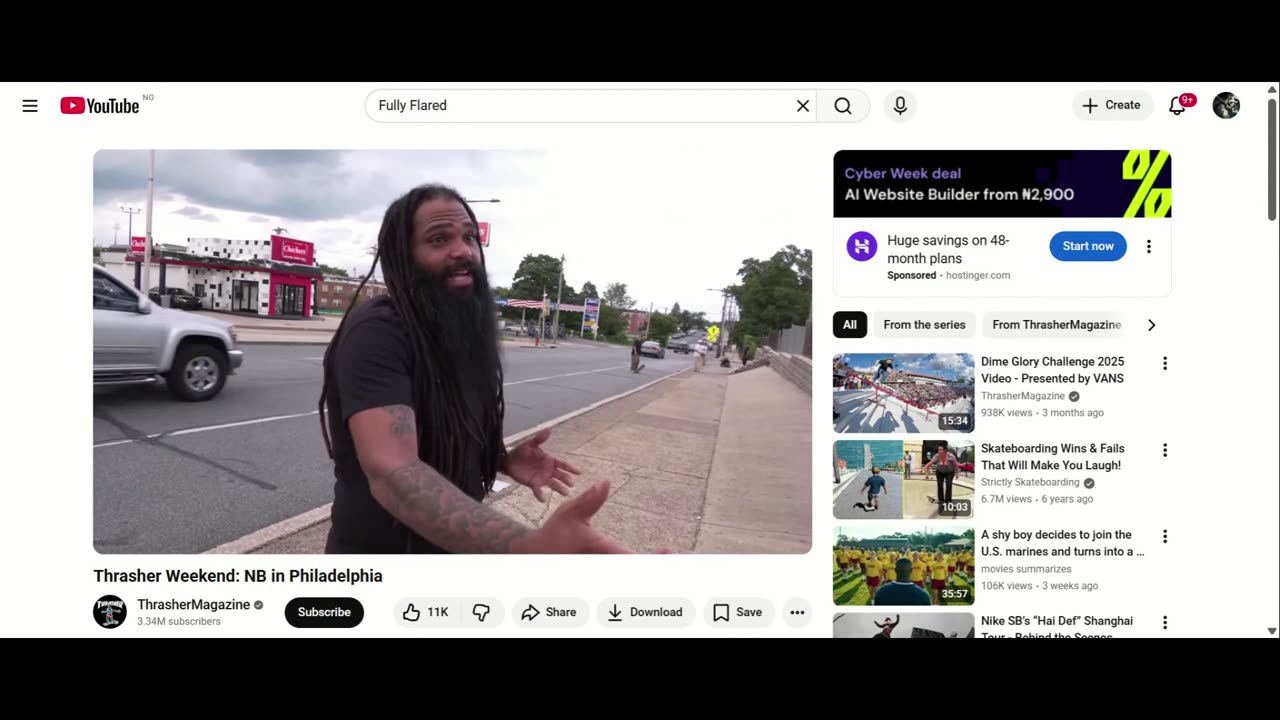The image size is (1280, 720).
Task: Open Skateboarding Wins & Fails thumbnail
Action: [x=903, y=480]
